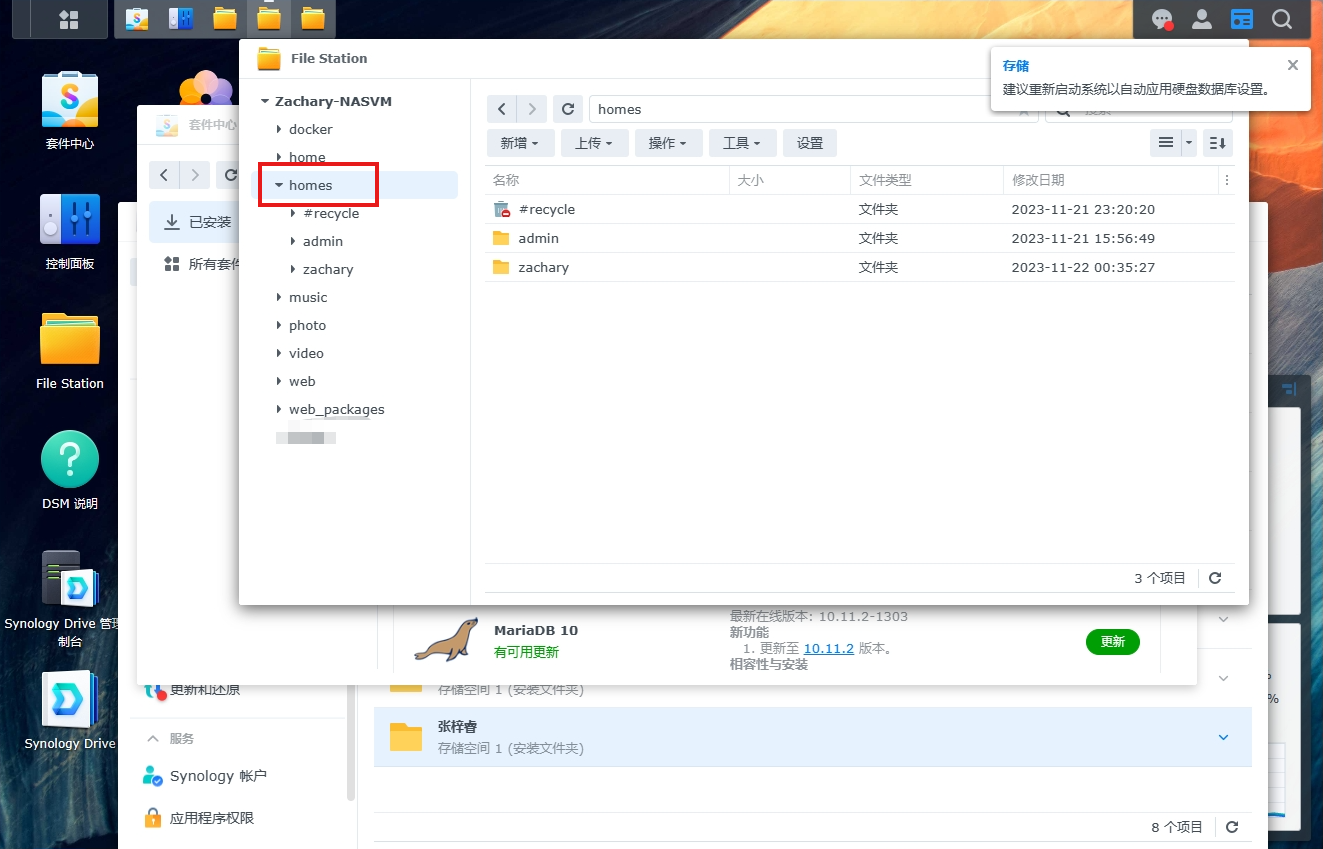Select the zachary folder row in file list
The height and width of the screenshot is (849, 1323).
point(859,267)
